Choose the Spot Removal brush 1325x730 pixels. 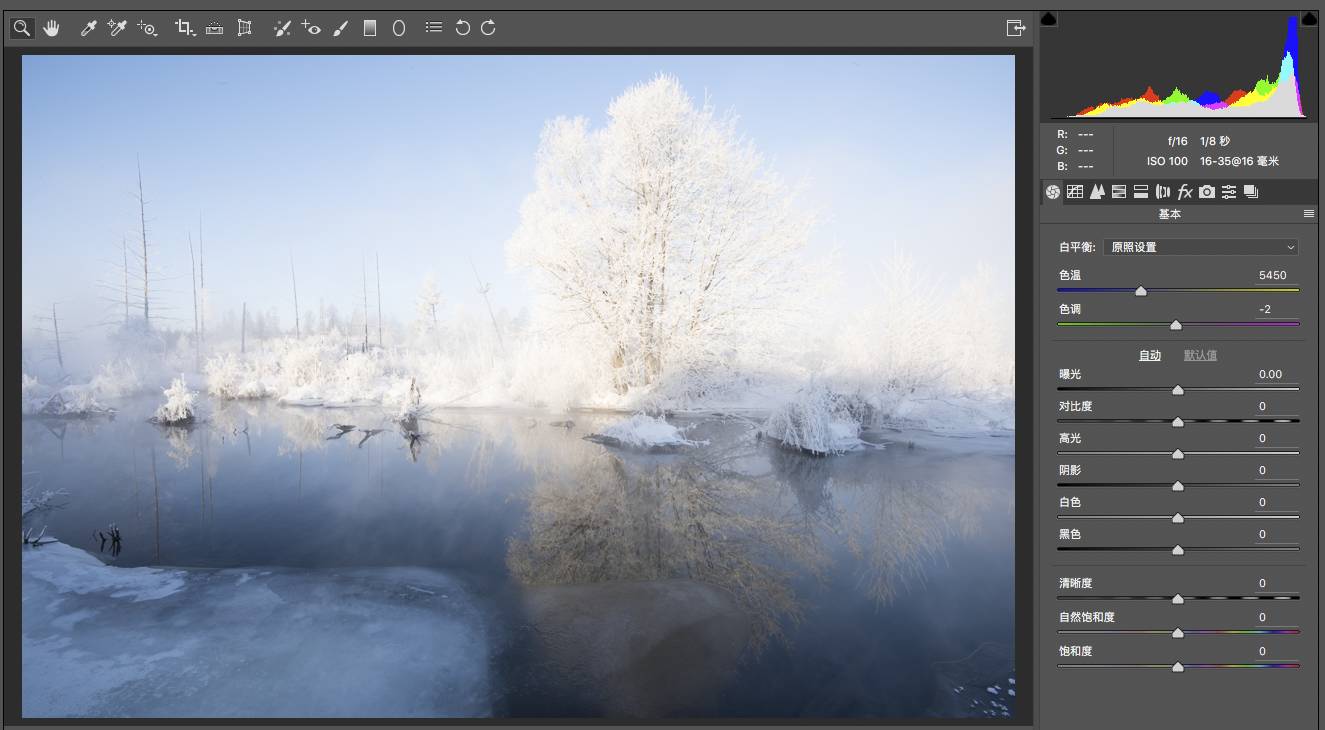click(x=282, y=28)
